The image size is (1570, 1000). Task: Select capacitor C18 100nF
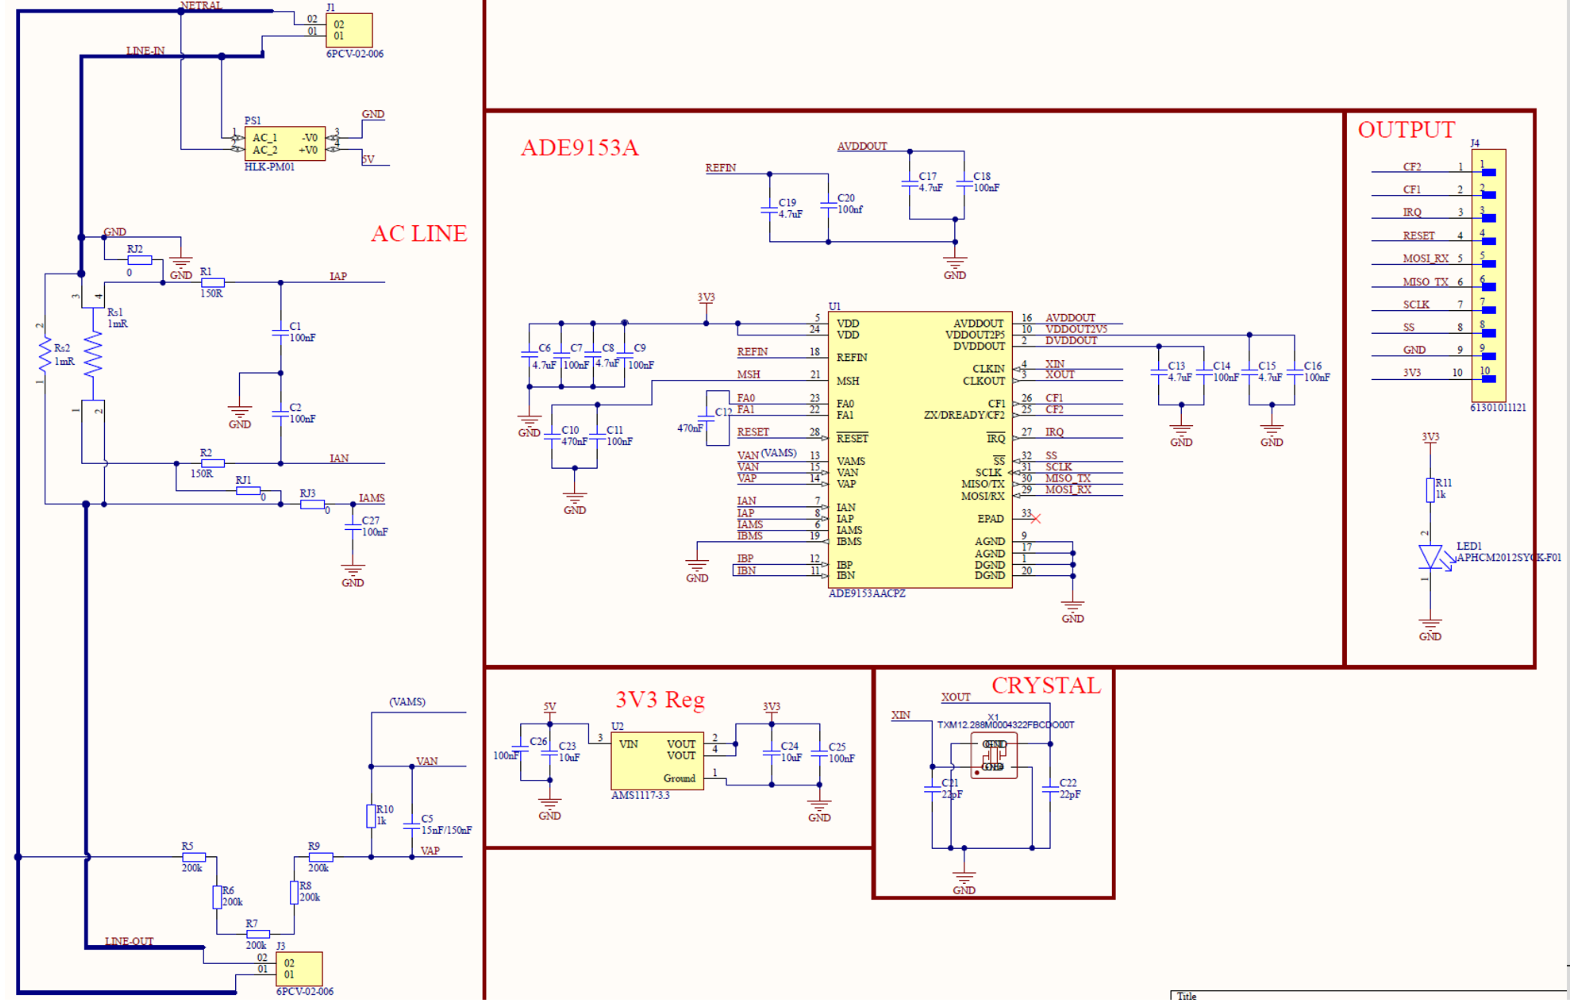tap(964, 183)
